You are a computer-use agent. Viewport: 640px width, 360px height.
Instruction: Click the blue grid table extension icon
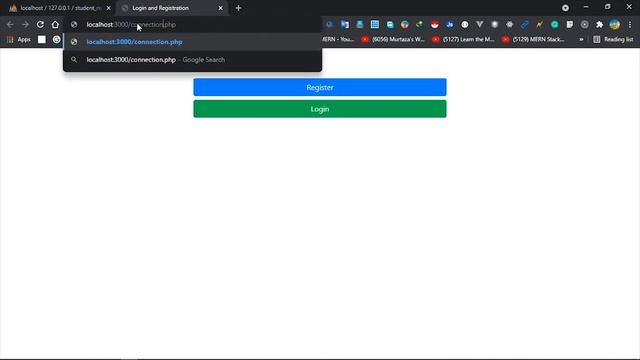pos(375,24)
